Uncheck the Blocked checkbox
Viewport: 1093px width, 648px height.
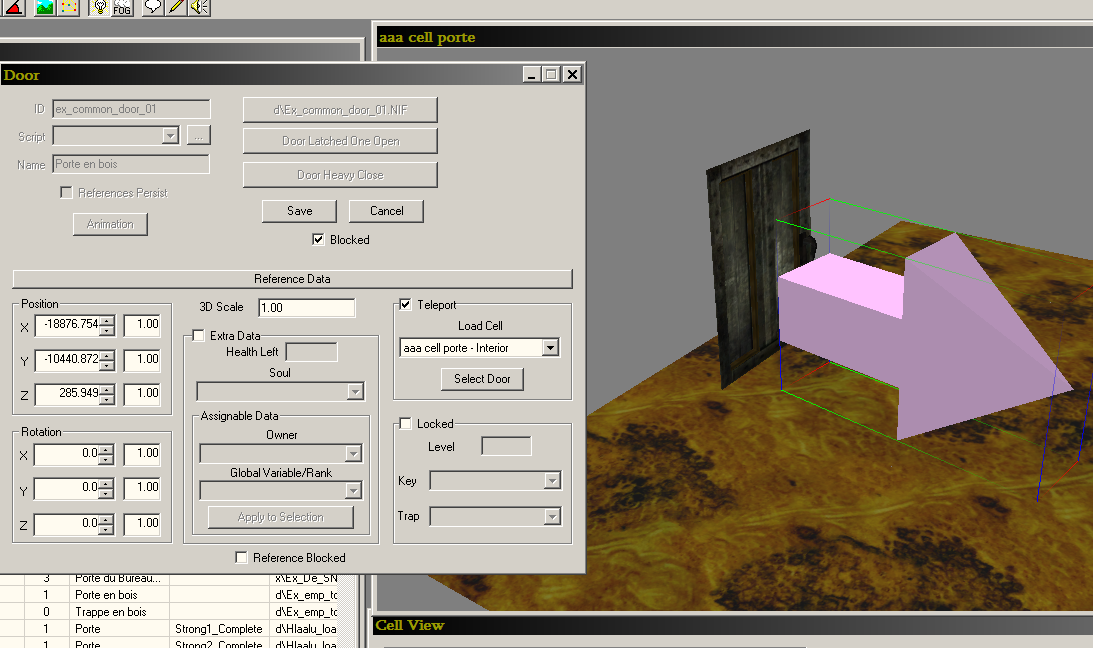point(318,240)
